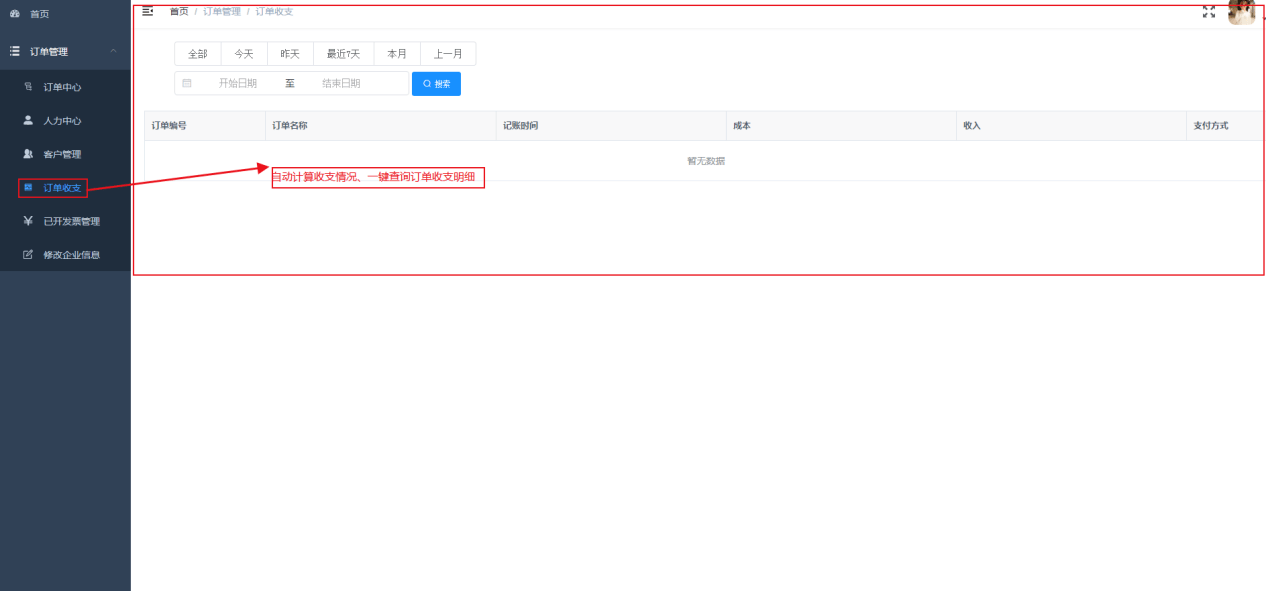Toggle fullscreen with the expand icon
Viewport: 1266px width, 591px height.
1208,11
